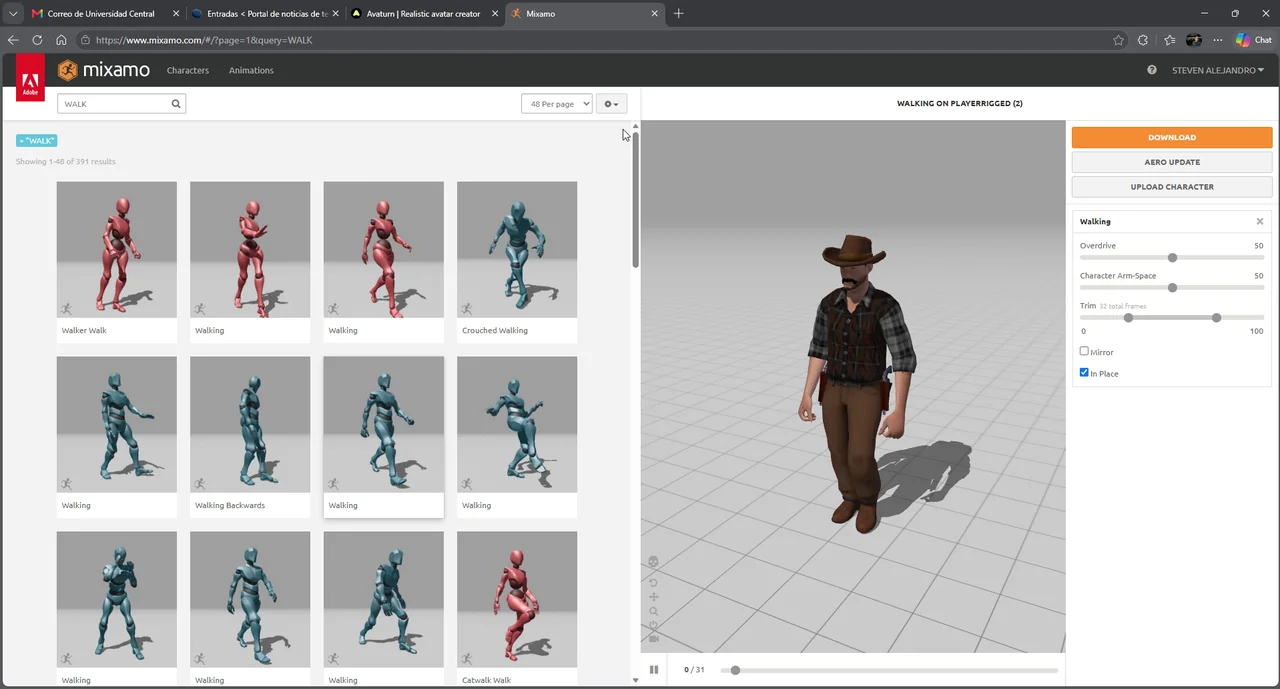Viewport: 1280px width, 689px height.
Task: Click the animation timeline scrubber handle
Action: [735, 670]
